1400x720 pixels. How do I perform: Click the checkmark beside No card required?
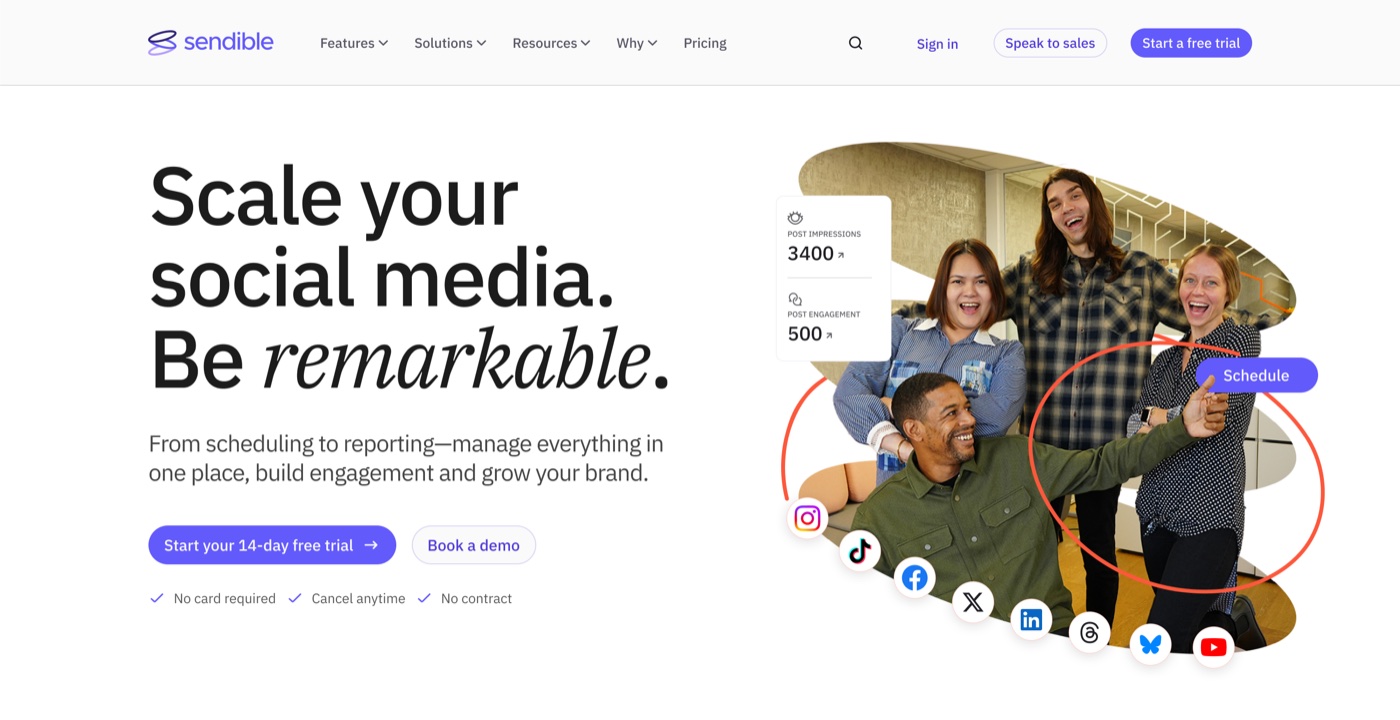point(156,598)
